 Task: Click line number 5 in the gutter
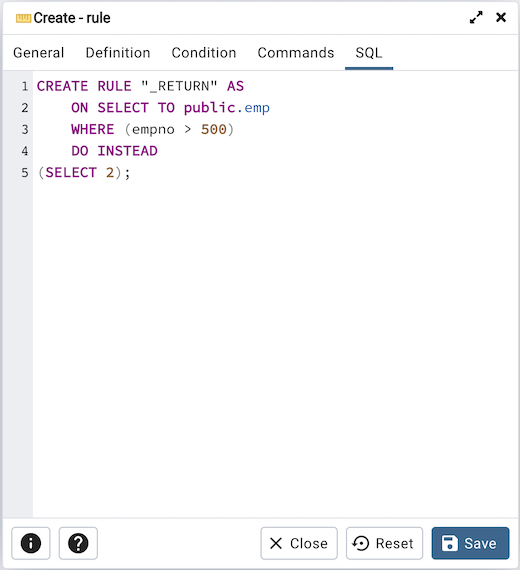click(x=25, y=172)
